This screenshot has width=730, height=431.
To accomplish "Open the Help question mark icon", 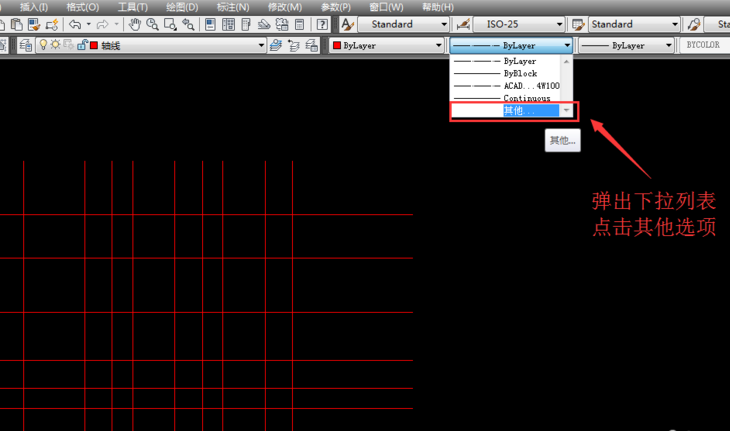I will (x=322, y=24).
